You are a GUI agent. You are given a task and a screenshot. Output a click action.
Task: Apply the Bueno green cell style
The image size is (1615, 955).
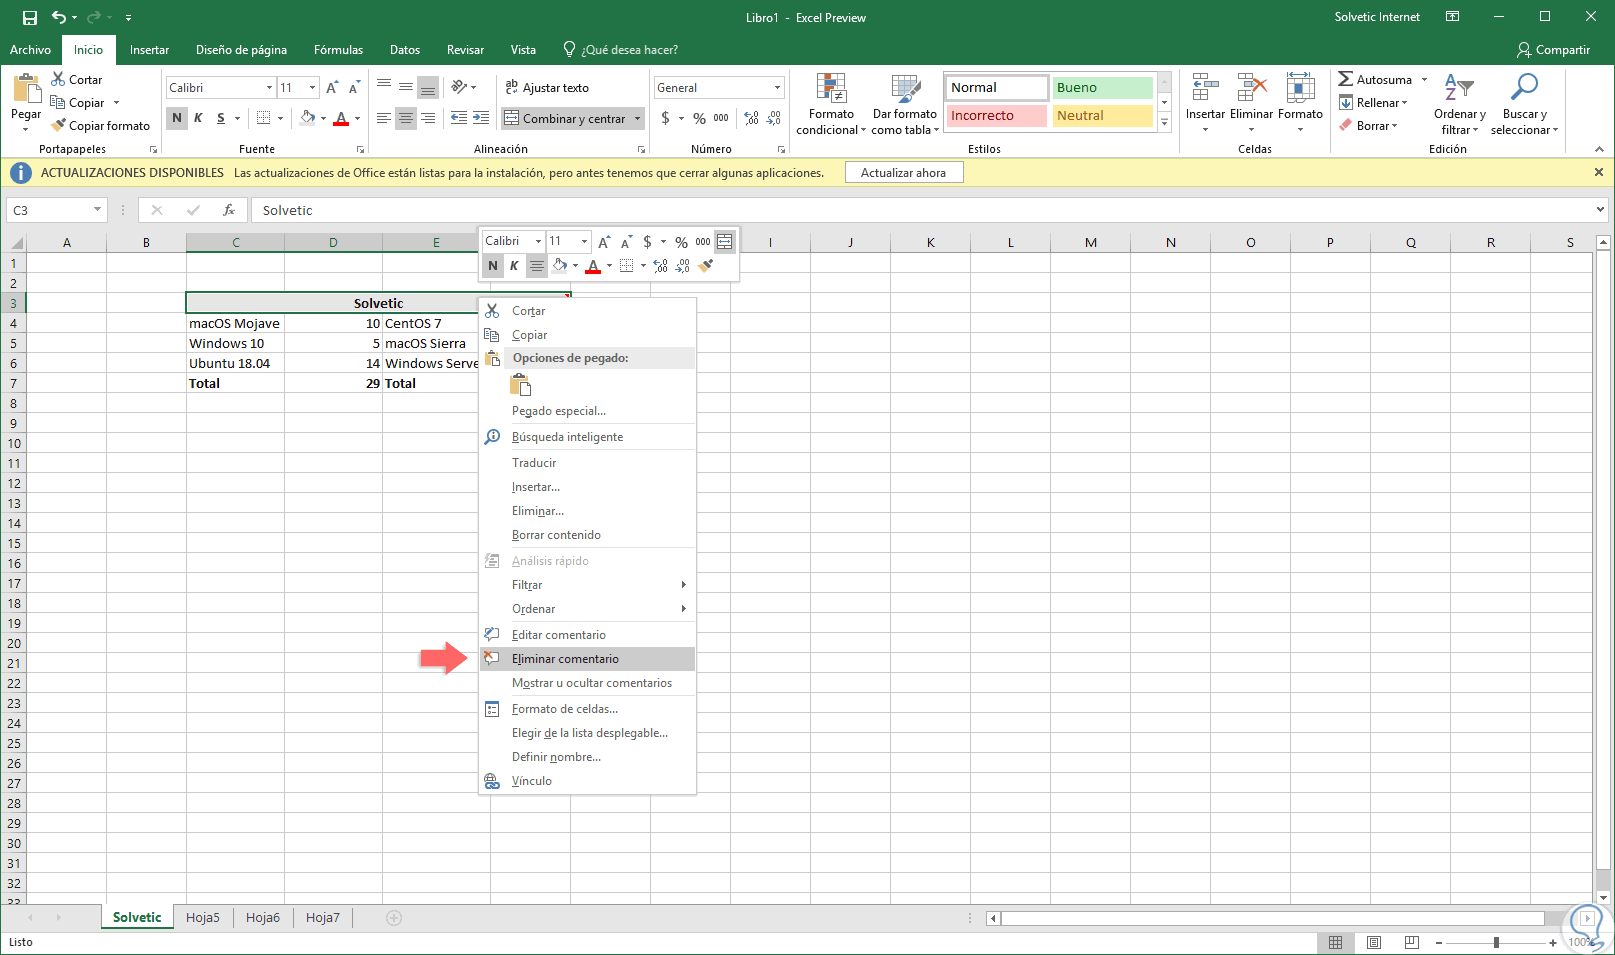[1102, 88]
